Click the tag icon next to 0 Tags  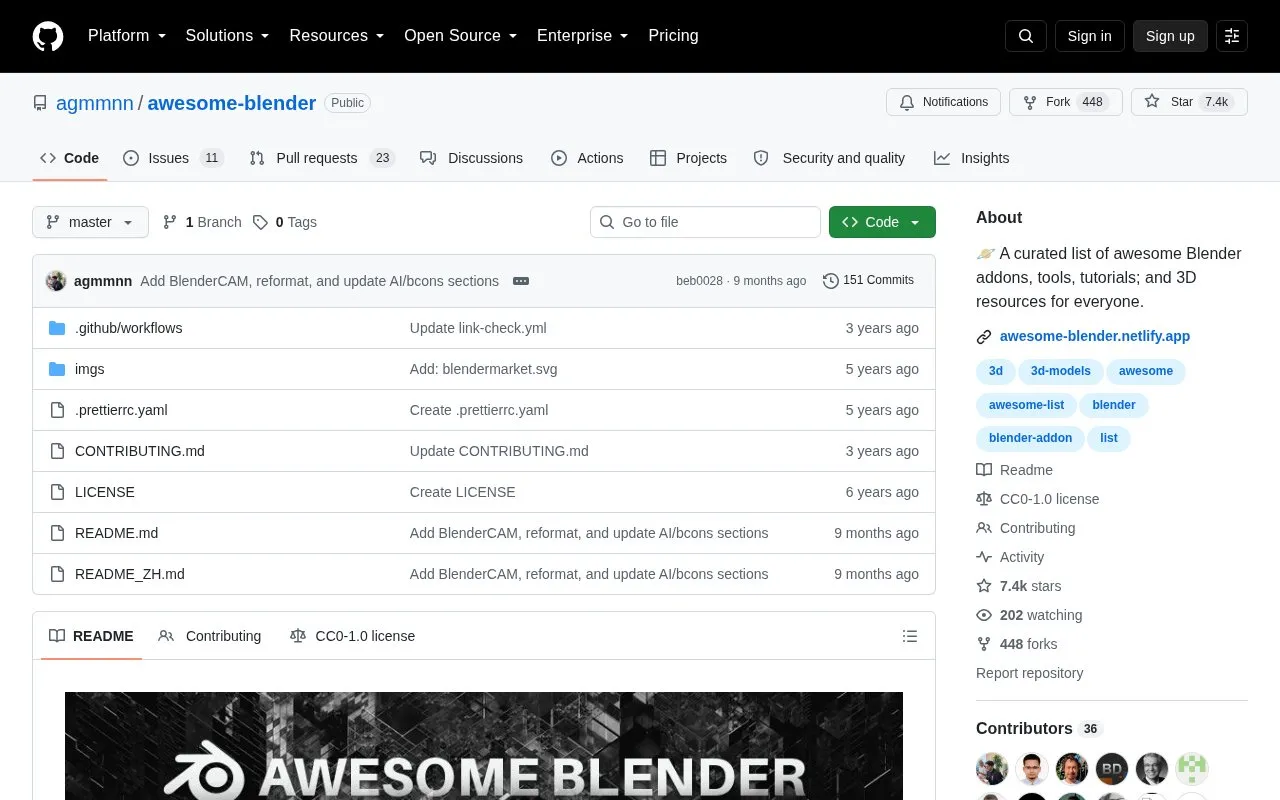pyautogui.click(x=260, y=222)
